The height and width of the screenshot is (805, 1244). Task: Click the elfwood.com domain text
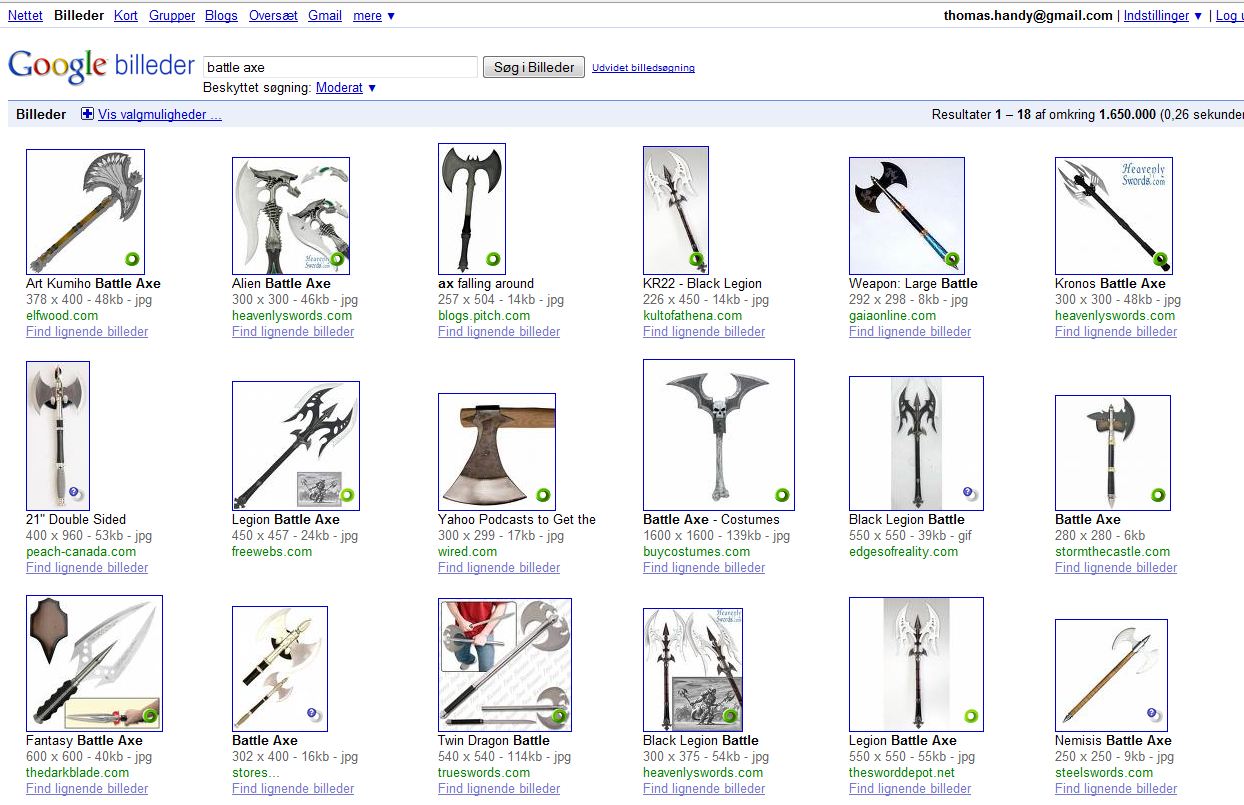(62, 316)
